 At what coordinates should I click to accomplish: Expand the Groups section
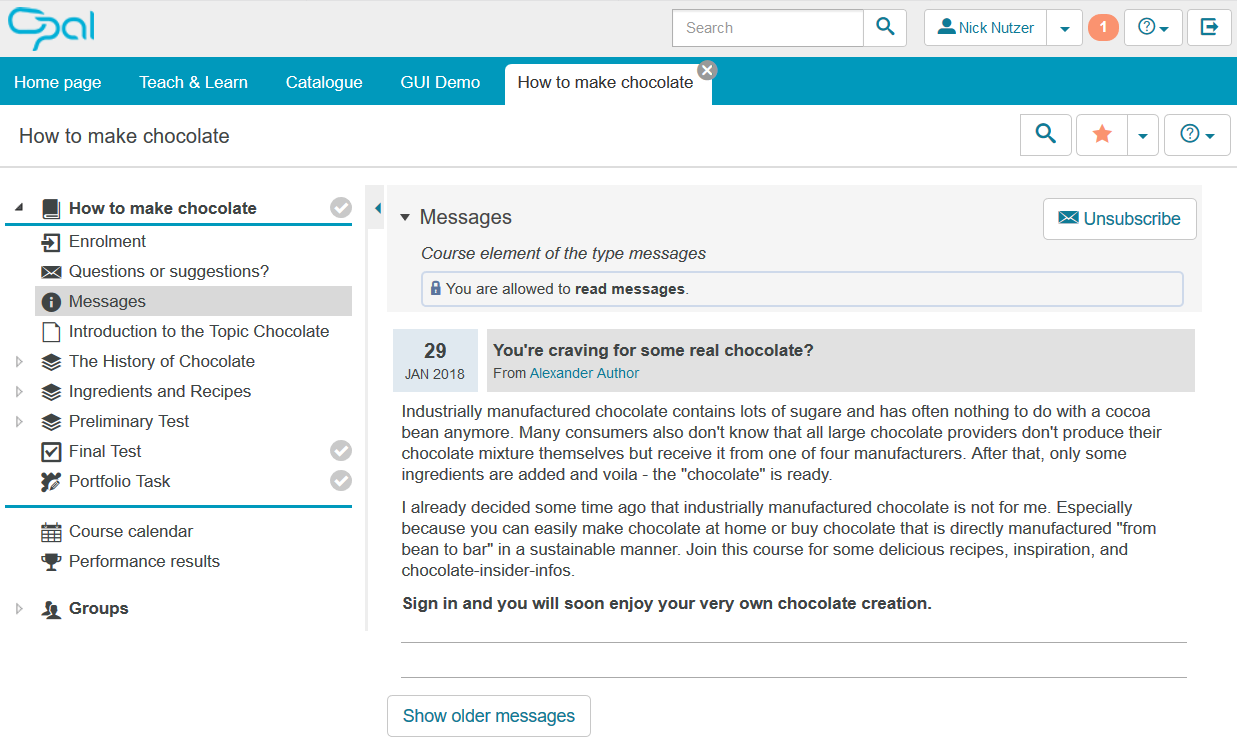point(19,608)
